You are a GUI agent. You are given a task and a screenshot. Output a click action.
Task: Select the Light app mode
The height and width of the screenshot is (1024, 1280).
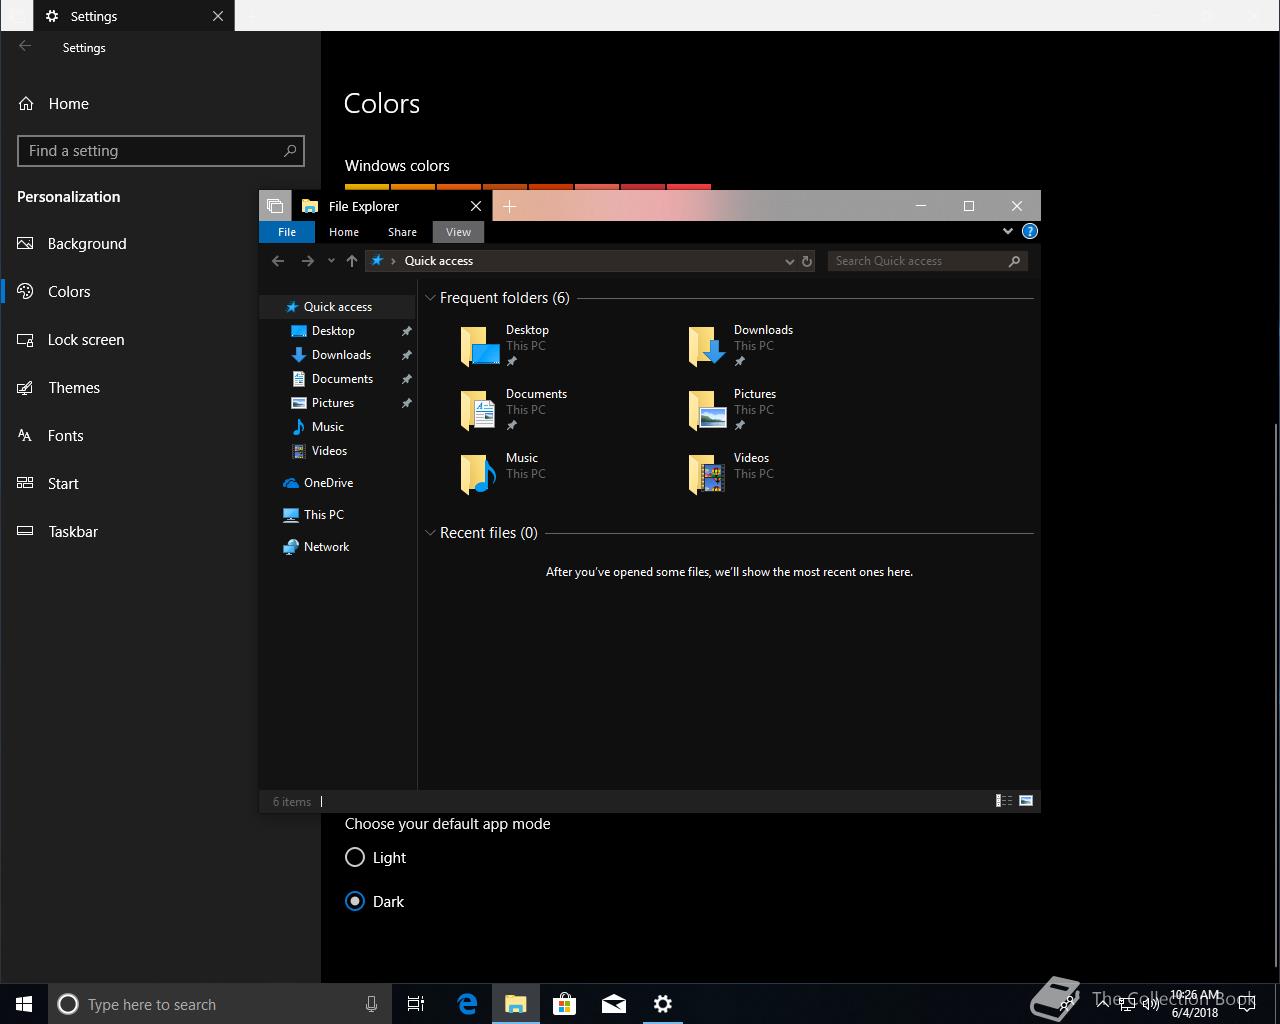[355, 857]
